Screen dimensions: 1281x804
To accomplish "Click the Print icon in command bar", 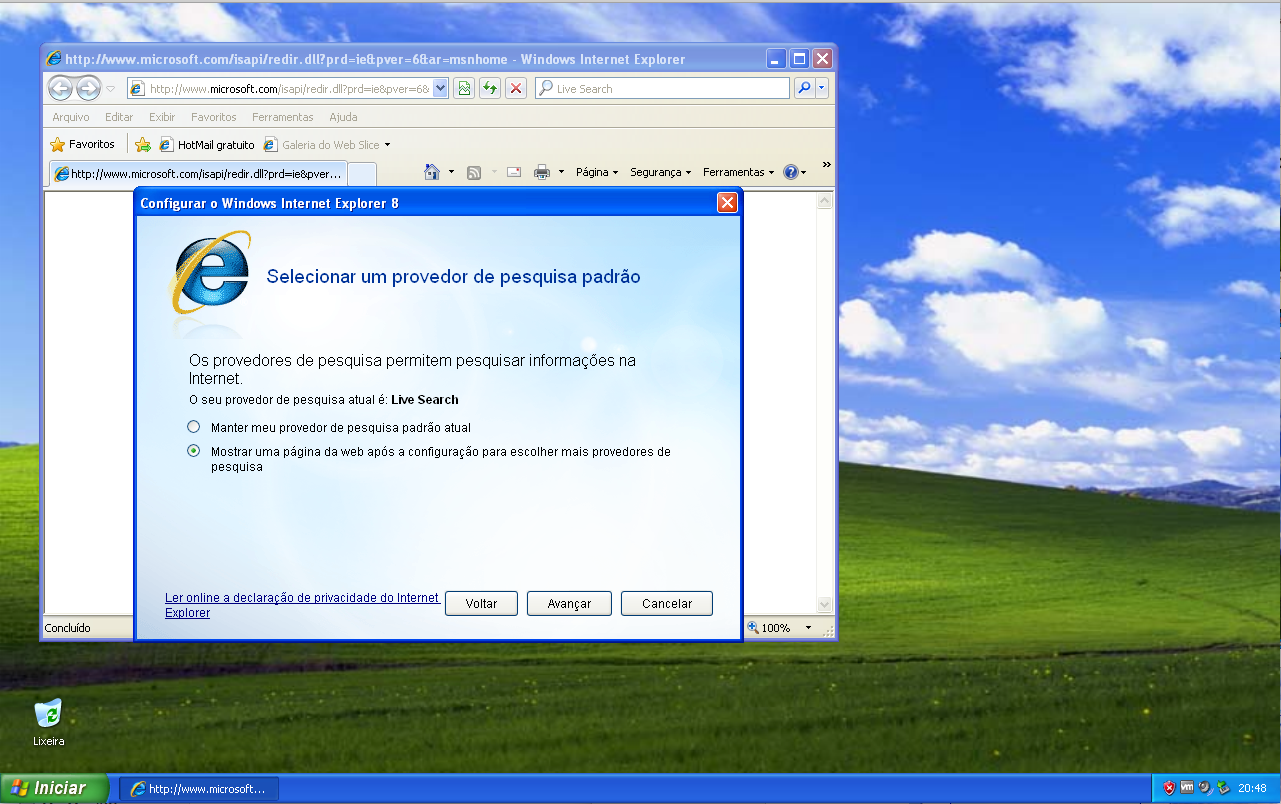I will (x=542, y=172).
